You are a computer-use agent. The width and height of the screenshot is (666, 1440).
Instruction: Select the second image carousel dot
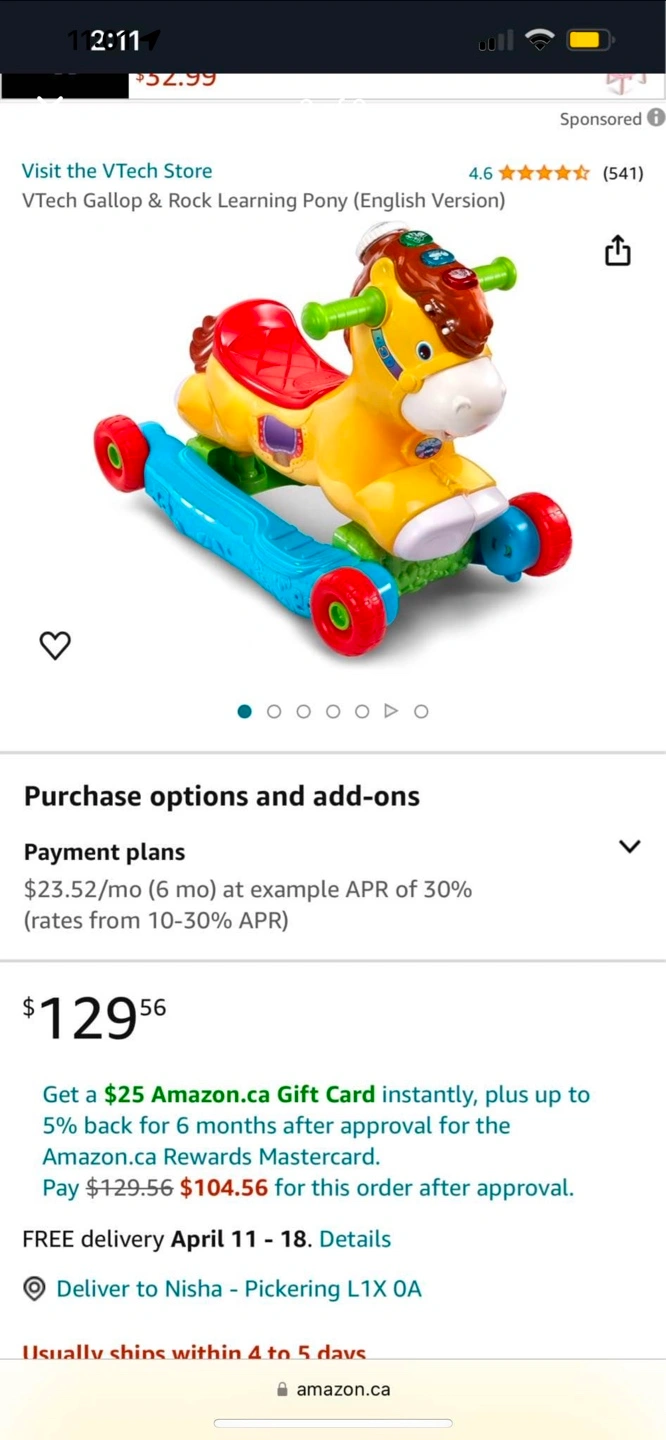click(x=274, y=711)
